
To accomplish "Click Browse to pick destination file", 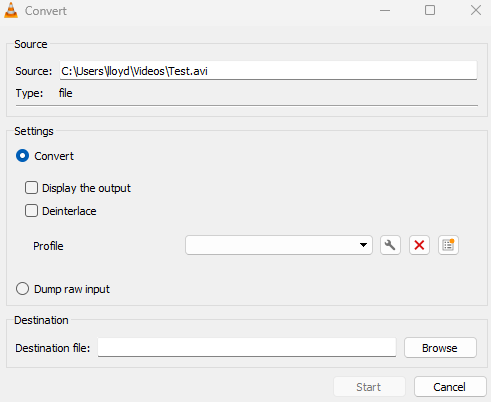I will click(x=440, y=348).
